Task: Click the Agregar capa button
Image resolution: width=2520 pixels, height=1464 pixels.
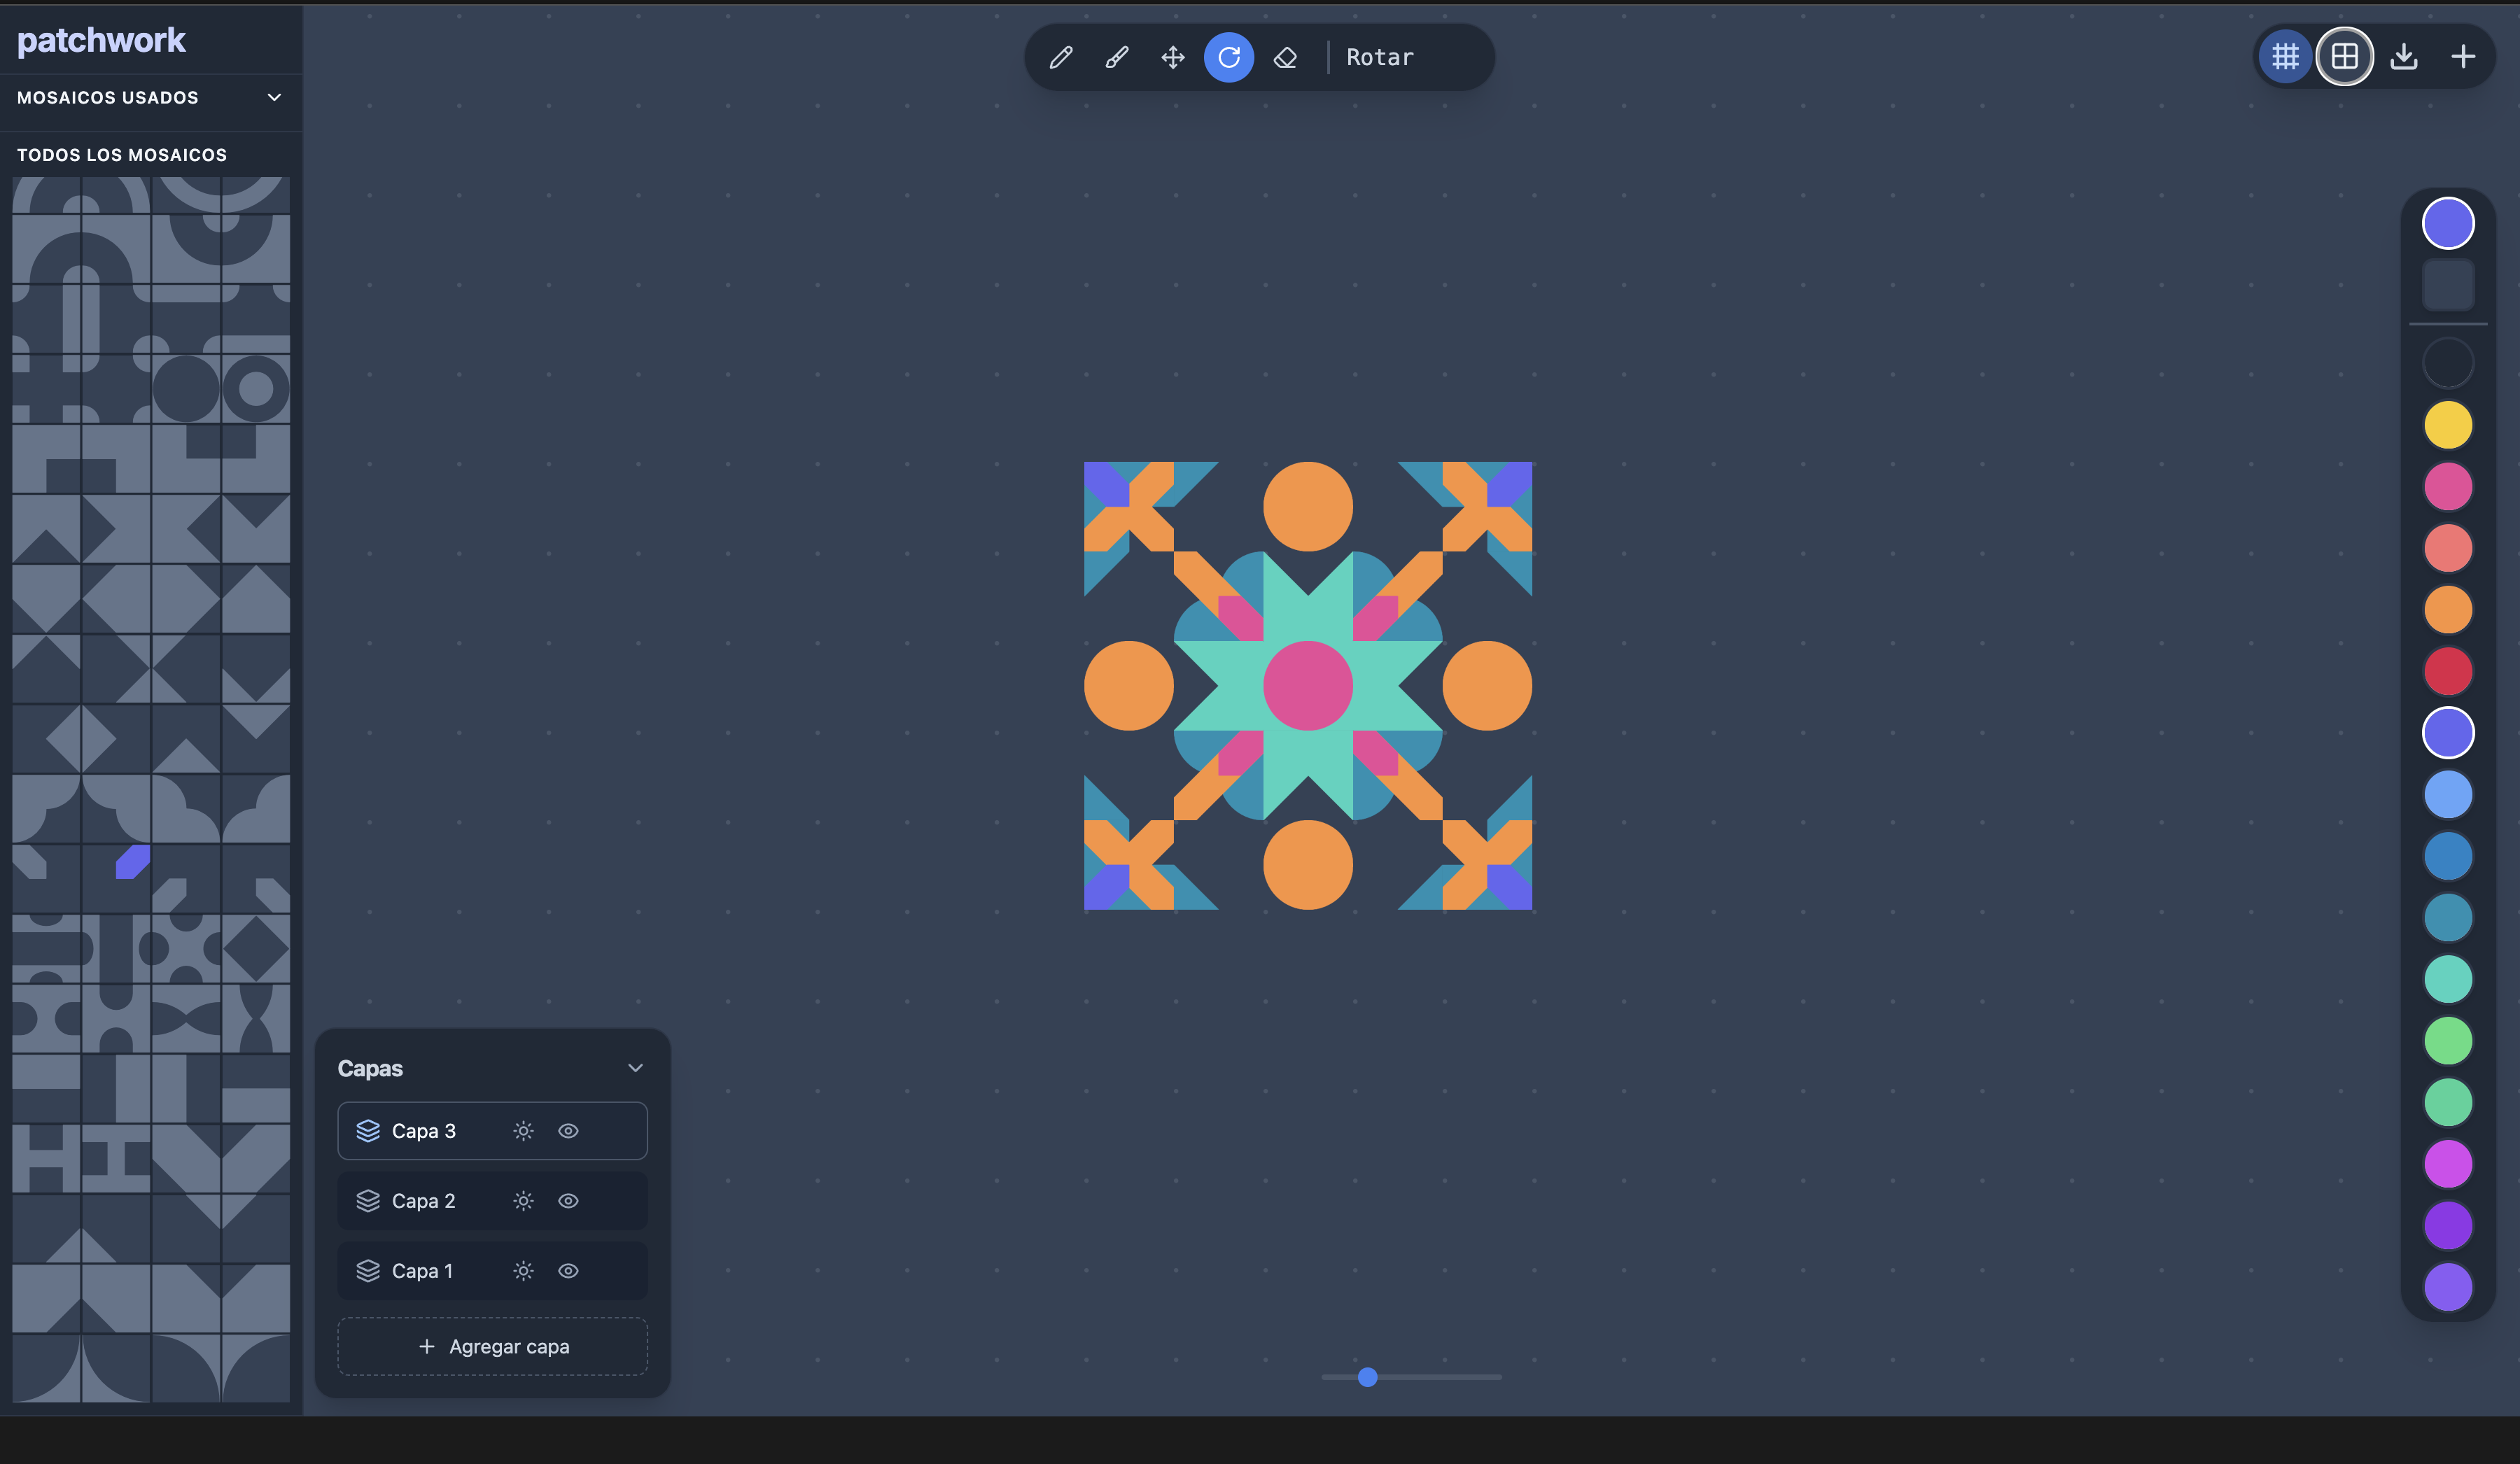Action: click(x=492, y=1346)
